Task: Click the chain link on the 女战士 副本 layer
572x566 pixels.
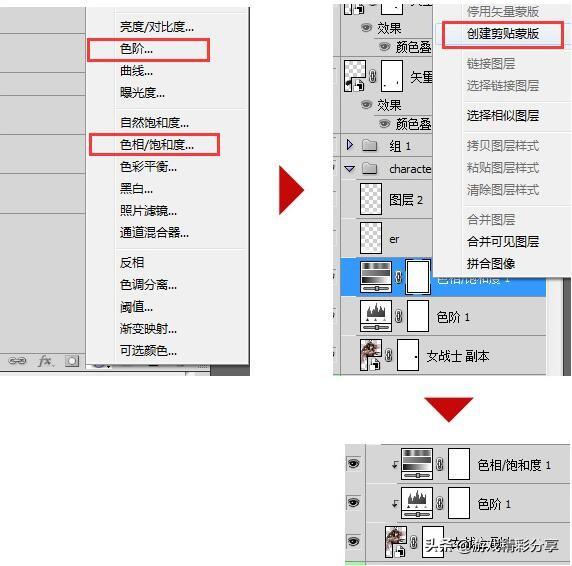Action: point(389,355)
